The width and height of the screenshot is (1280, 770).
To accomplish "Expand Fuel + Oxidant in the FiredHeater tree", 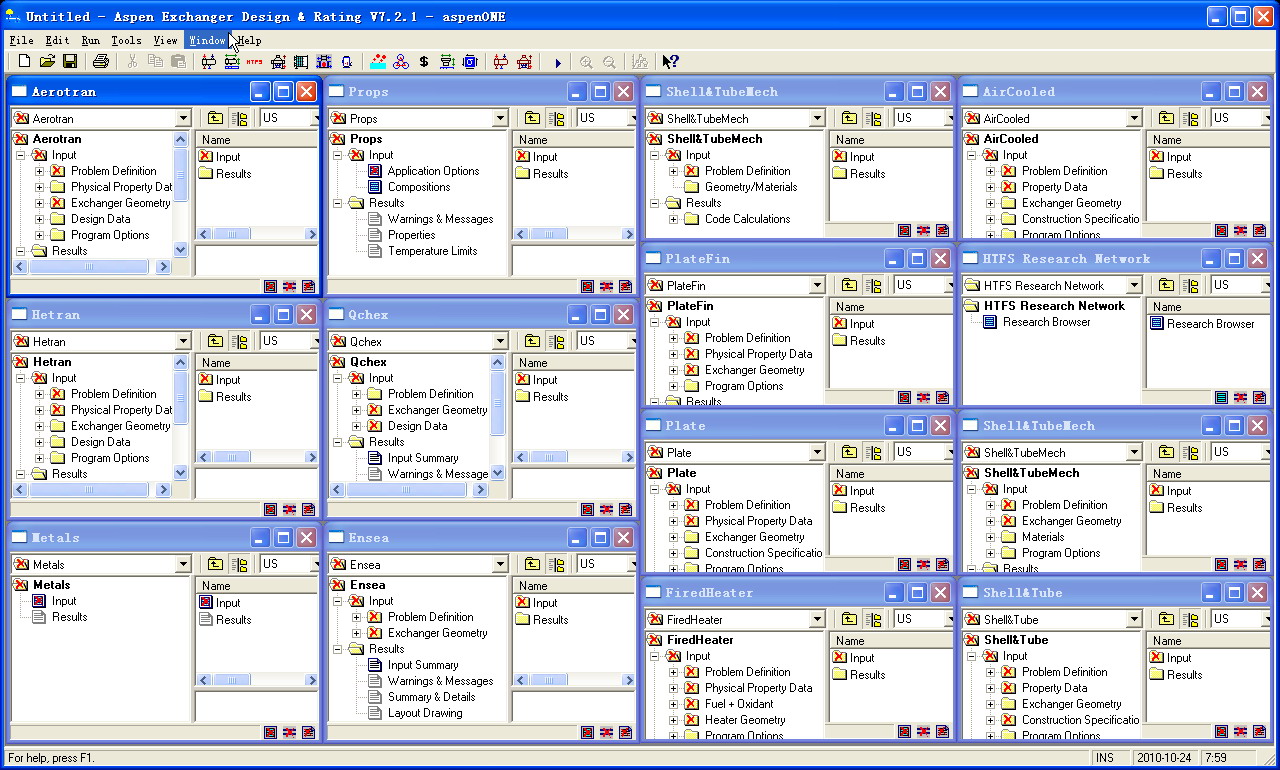I will pos(674,704).
